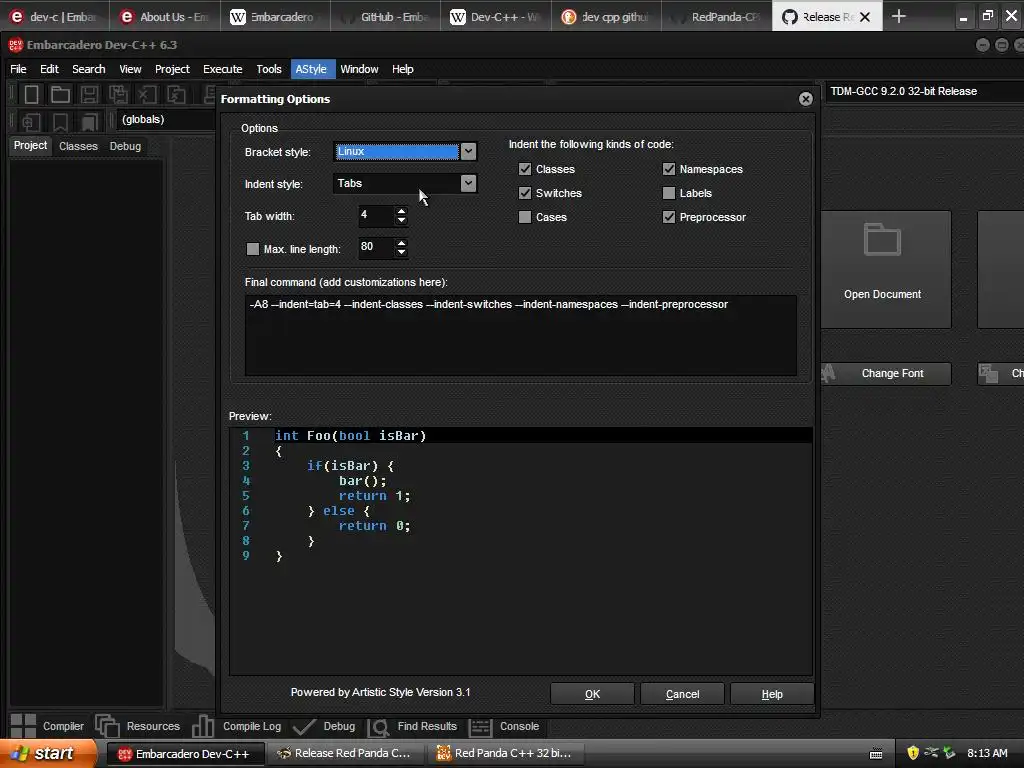The image size is (1024, 768).
Task: Enable the Max. line length checkbox
Action: click(x=253, y=249)
